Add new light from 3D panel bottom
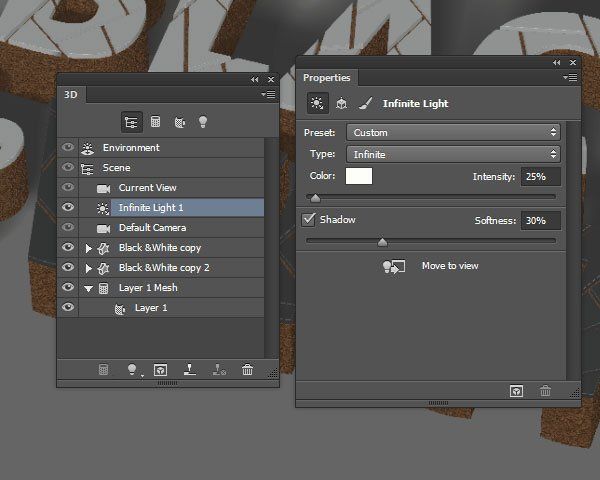The image size is (600, 480). [x=132, y=370]
